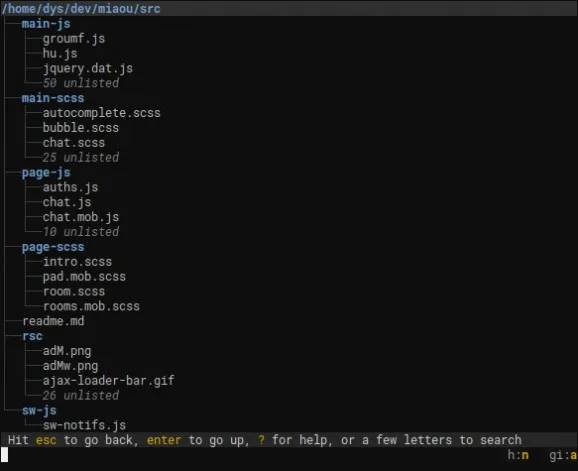The image size is (578, 471).
Task: Select sw-notifs.js file
Action: (84, 425)
